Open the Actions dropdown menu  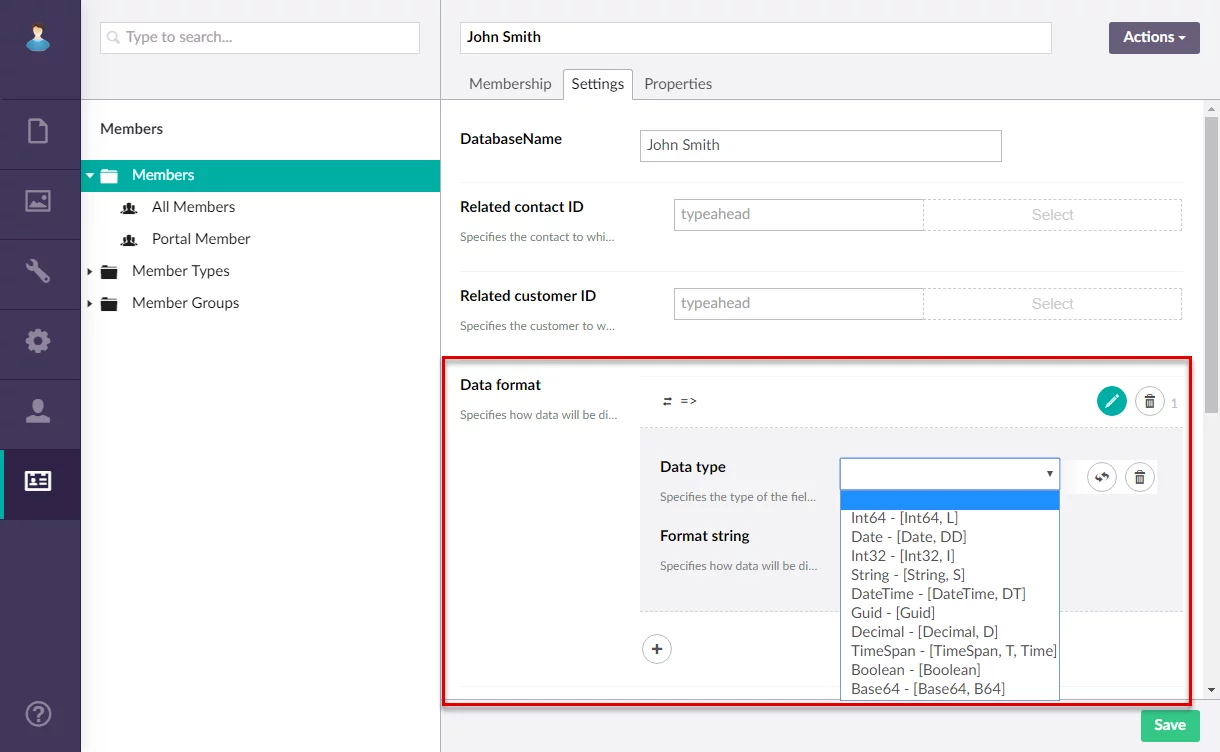click(1153, 37)
